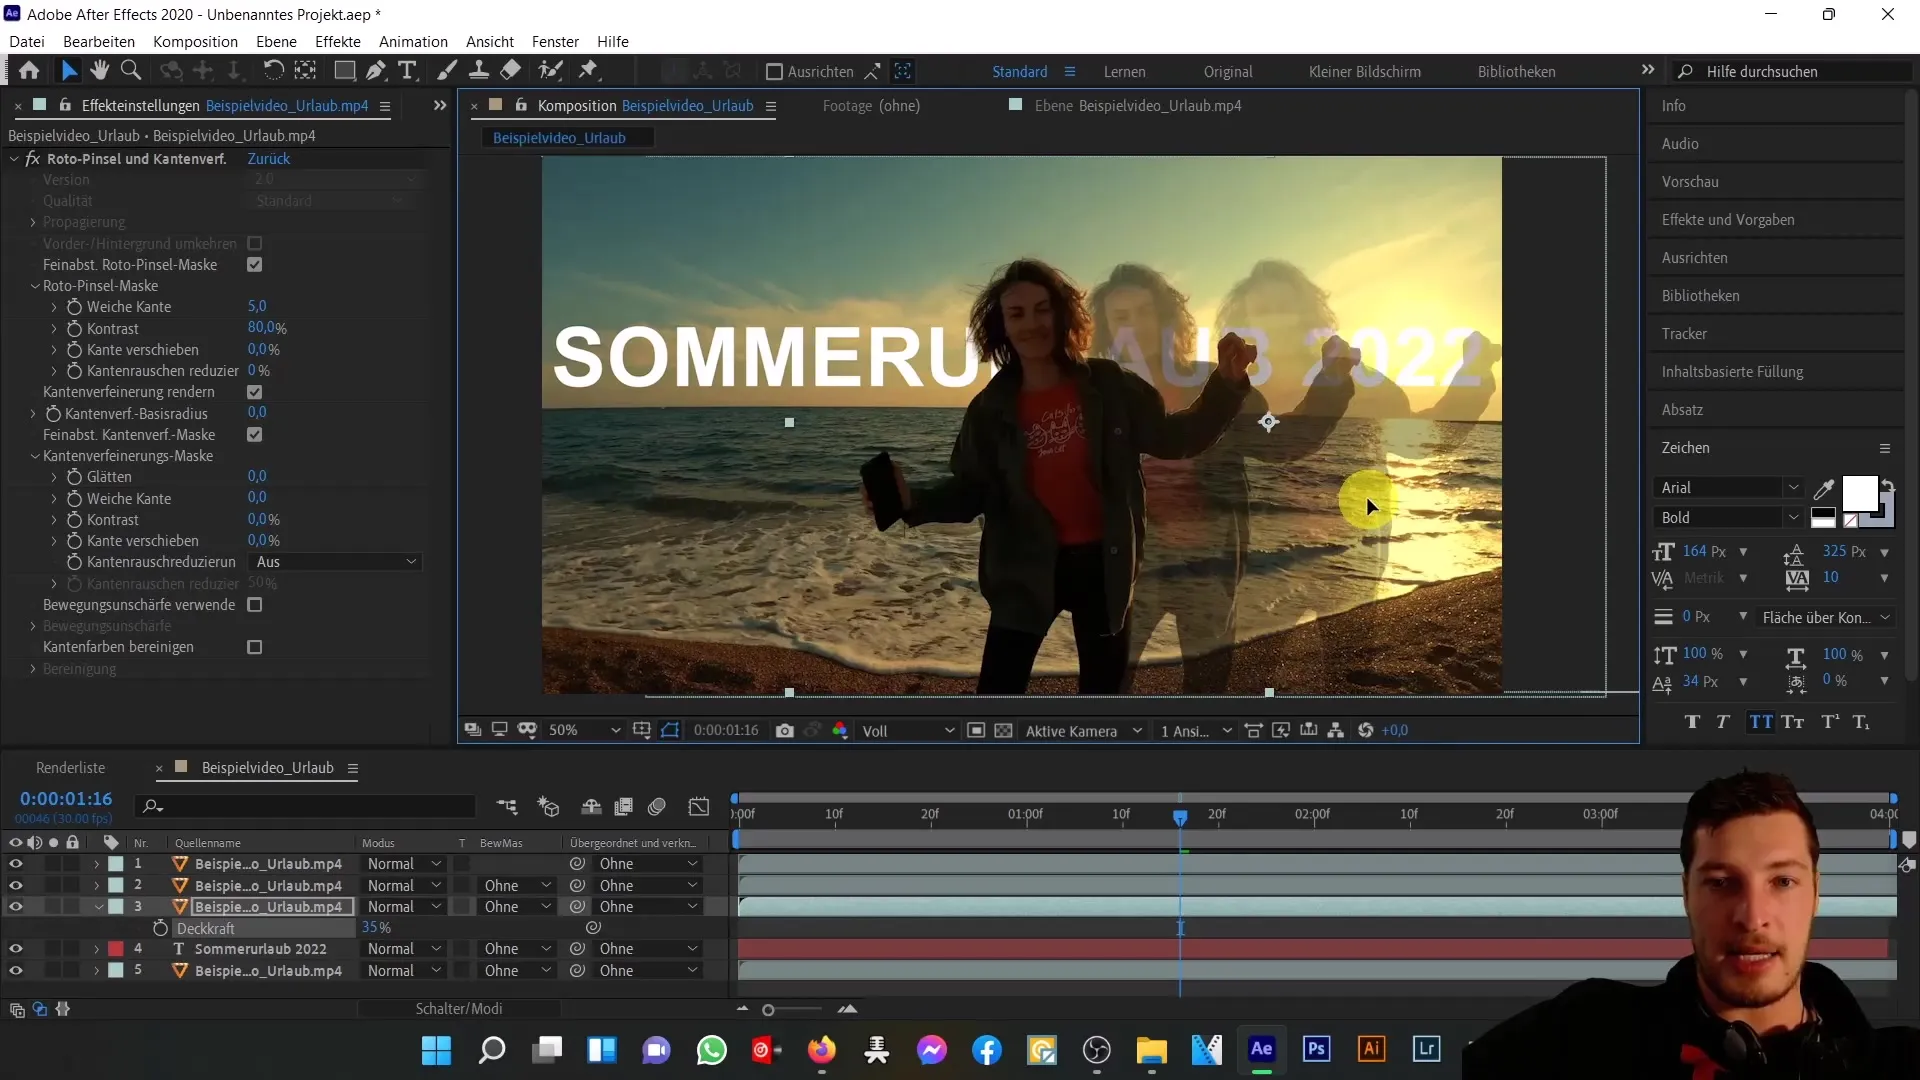
Task: Collapse the Roto-Pinsel-Maske group
Action: (x=35, y=286)
